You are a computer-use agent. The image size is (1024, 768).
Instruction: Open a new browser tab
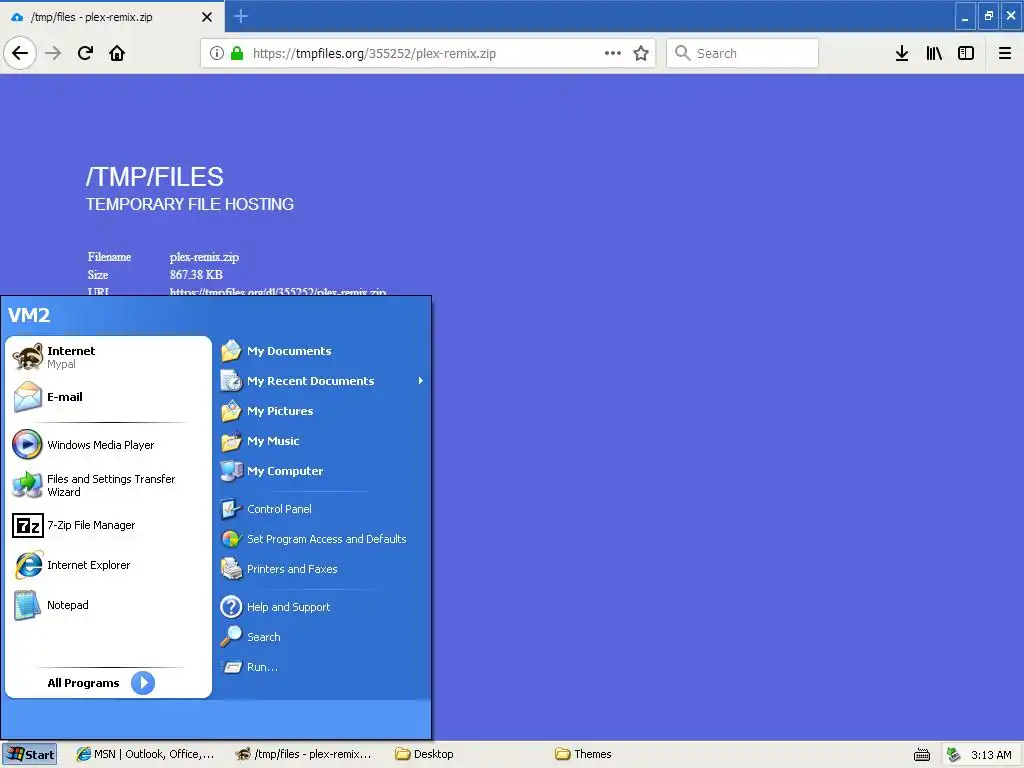point(241,16)
